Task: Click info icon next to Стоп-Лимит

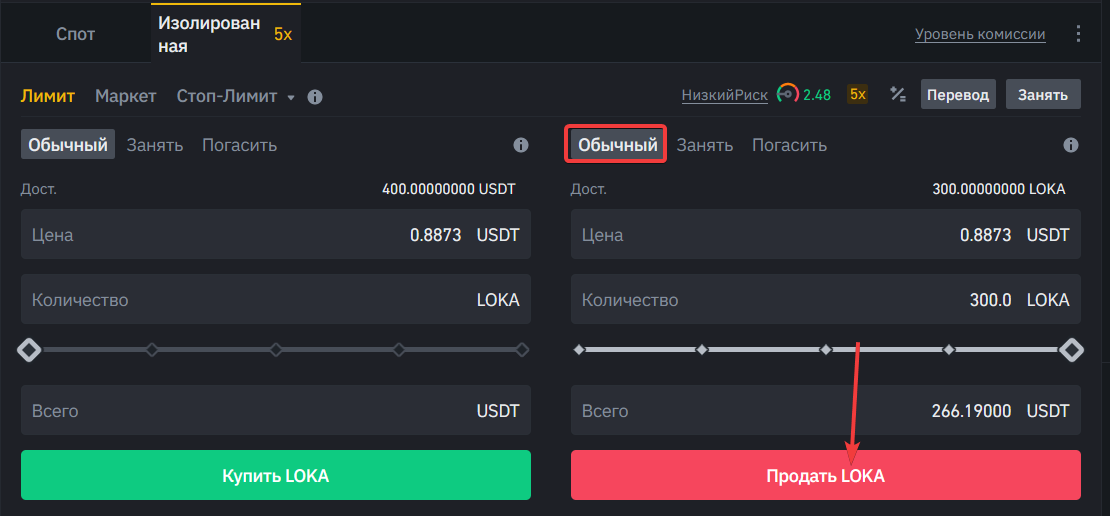Action: click(315, 97)
